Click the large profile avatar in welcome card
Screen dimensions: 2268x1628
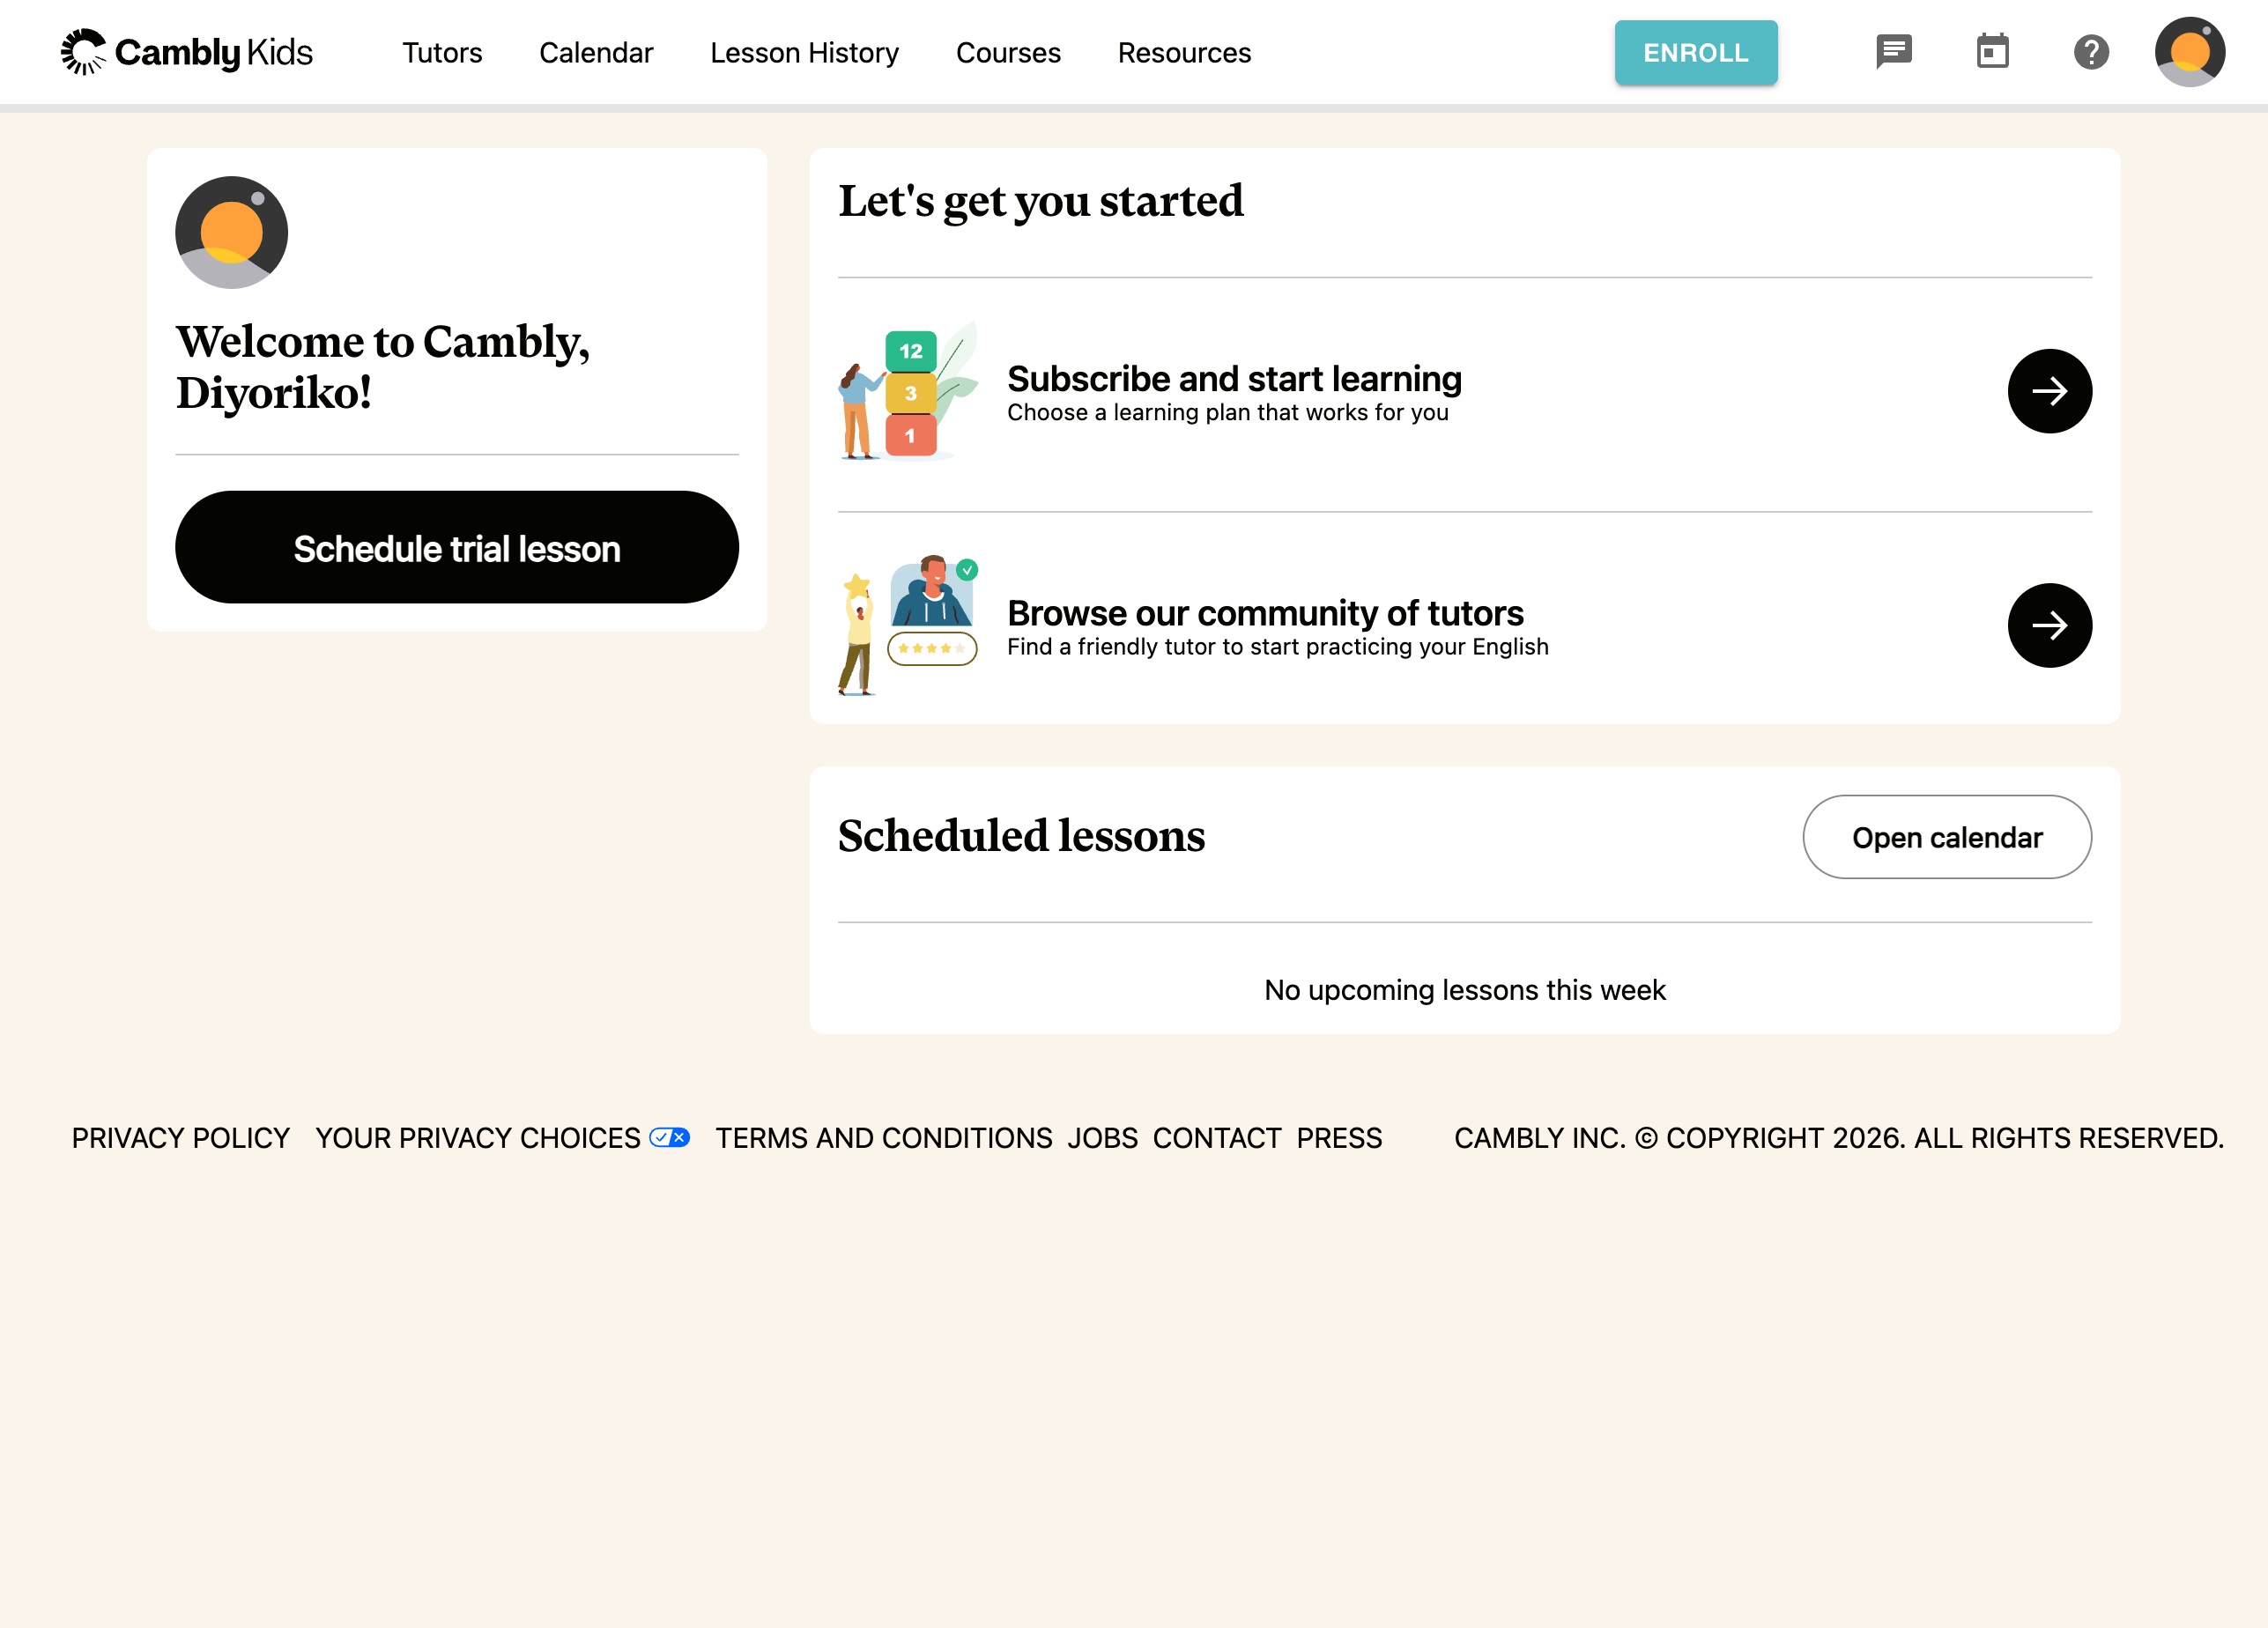point(232,233)
